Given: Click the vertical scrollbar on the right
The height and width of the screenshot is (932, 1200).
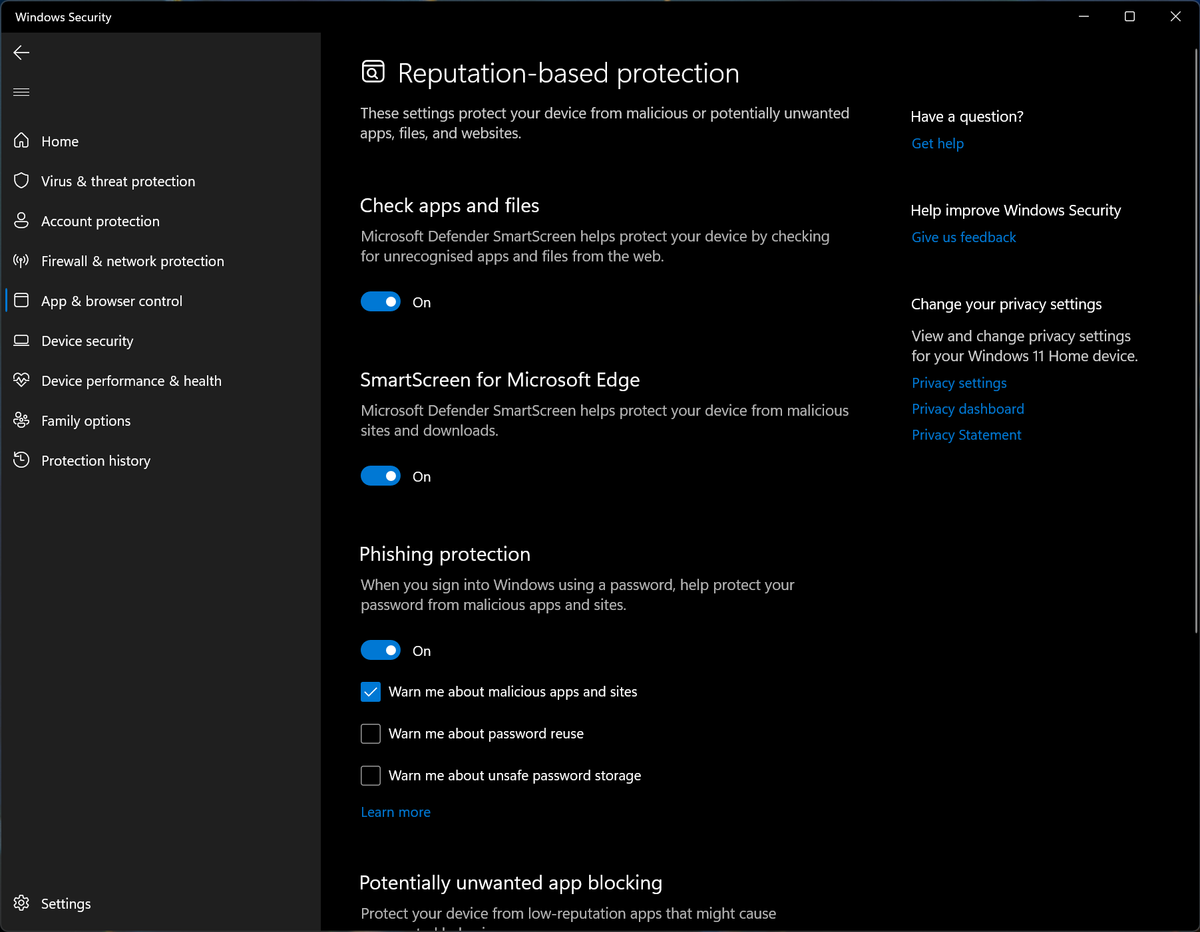Looking at the screenshot, I should coord(1196,340).
